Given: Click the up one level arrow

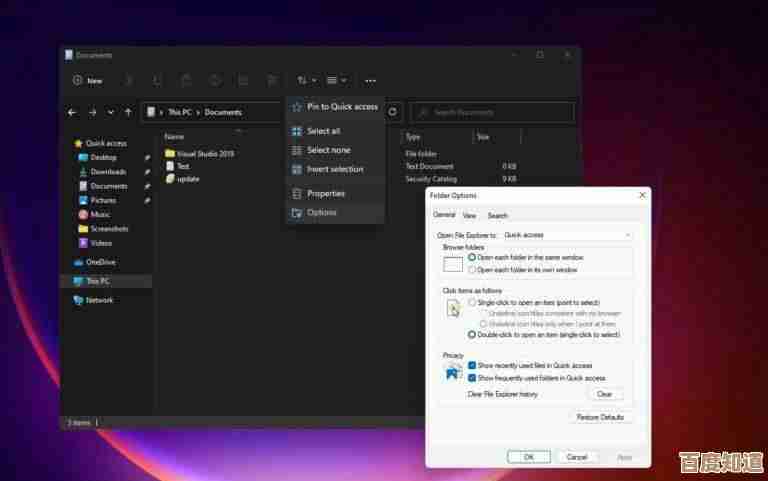Looking at the screenshot, I should [x=128, y=112].
